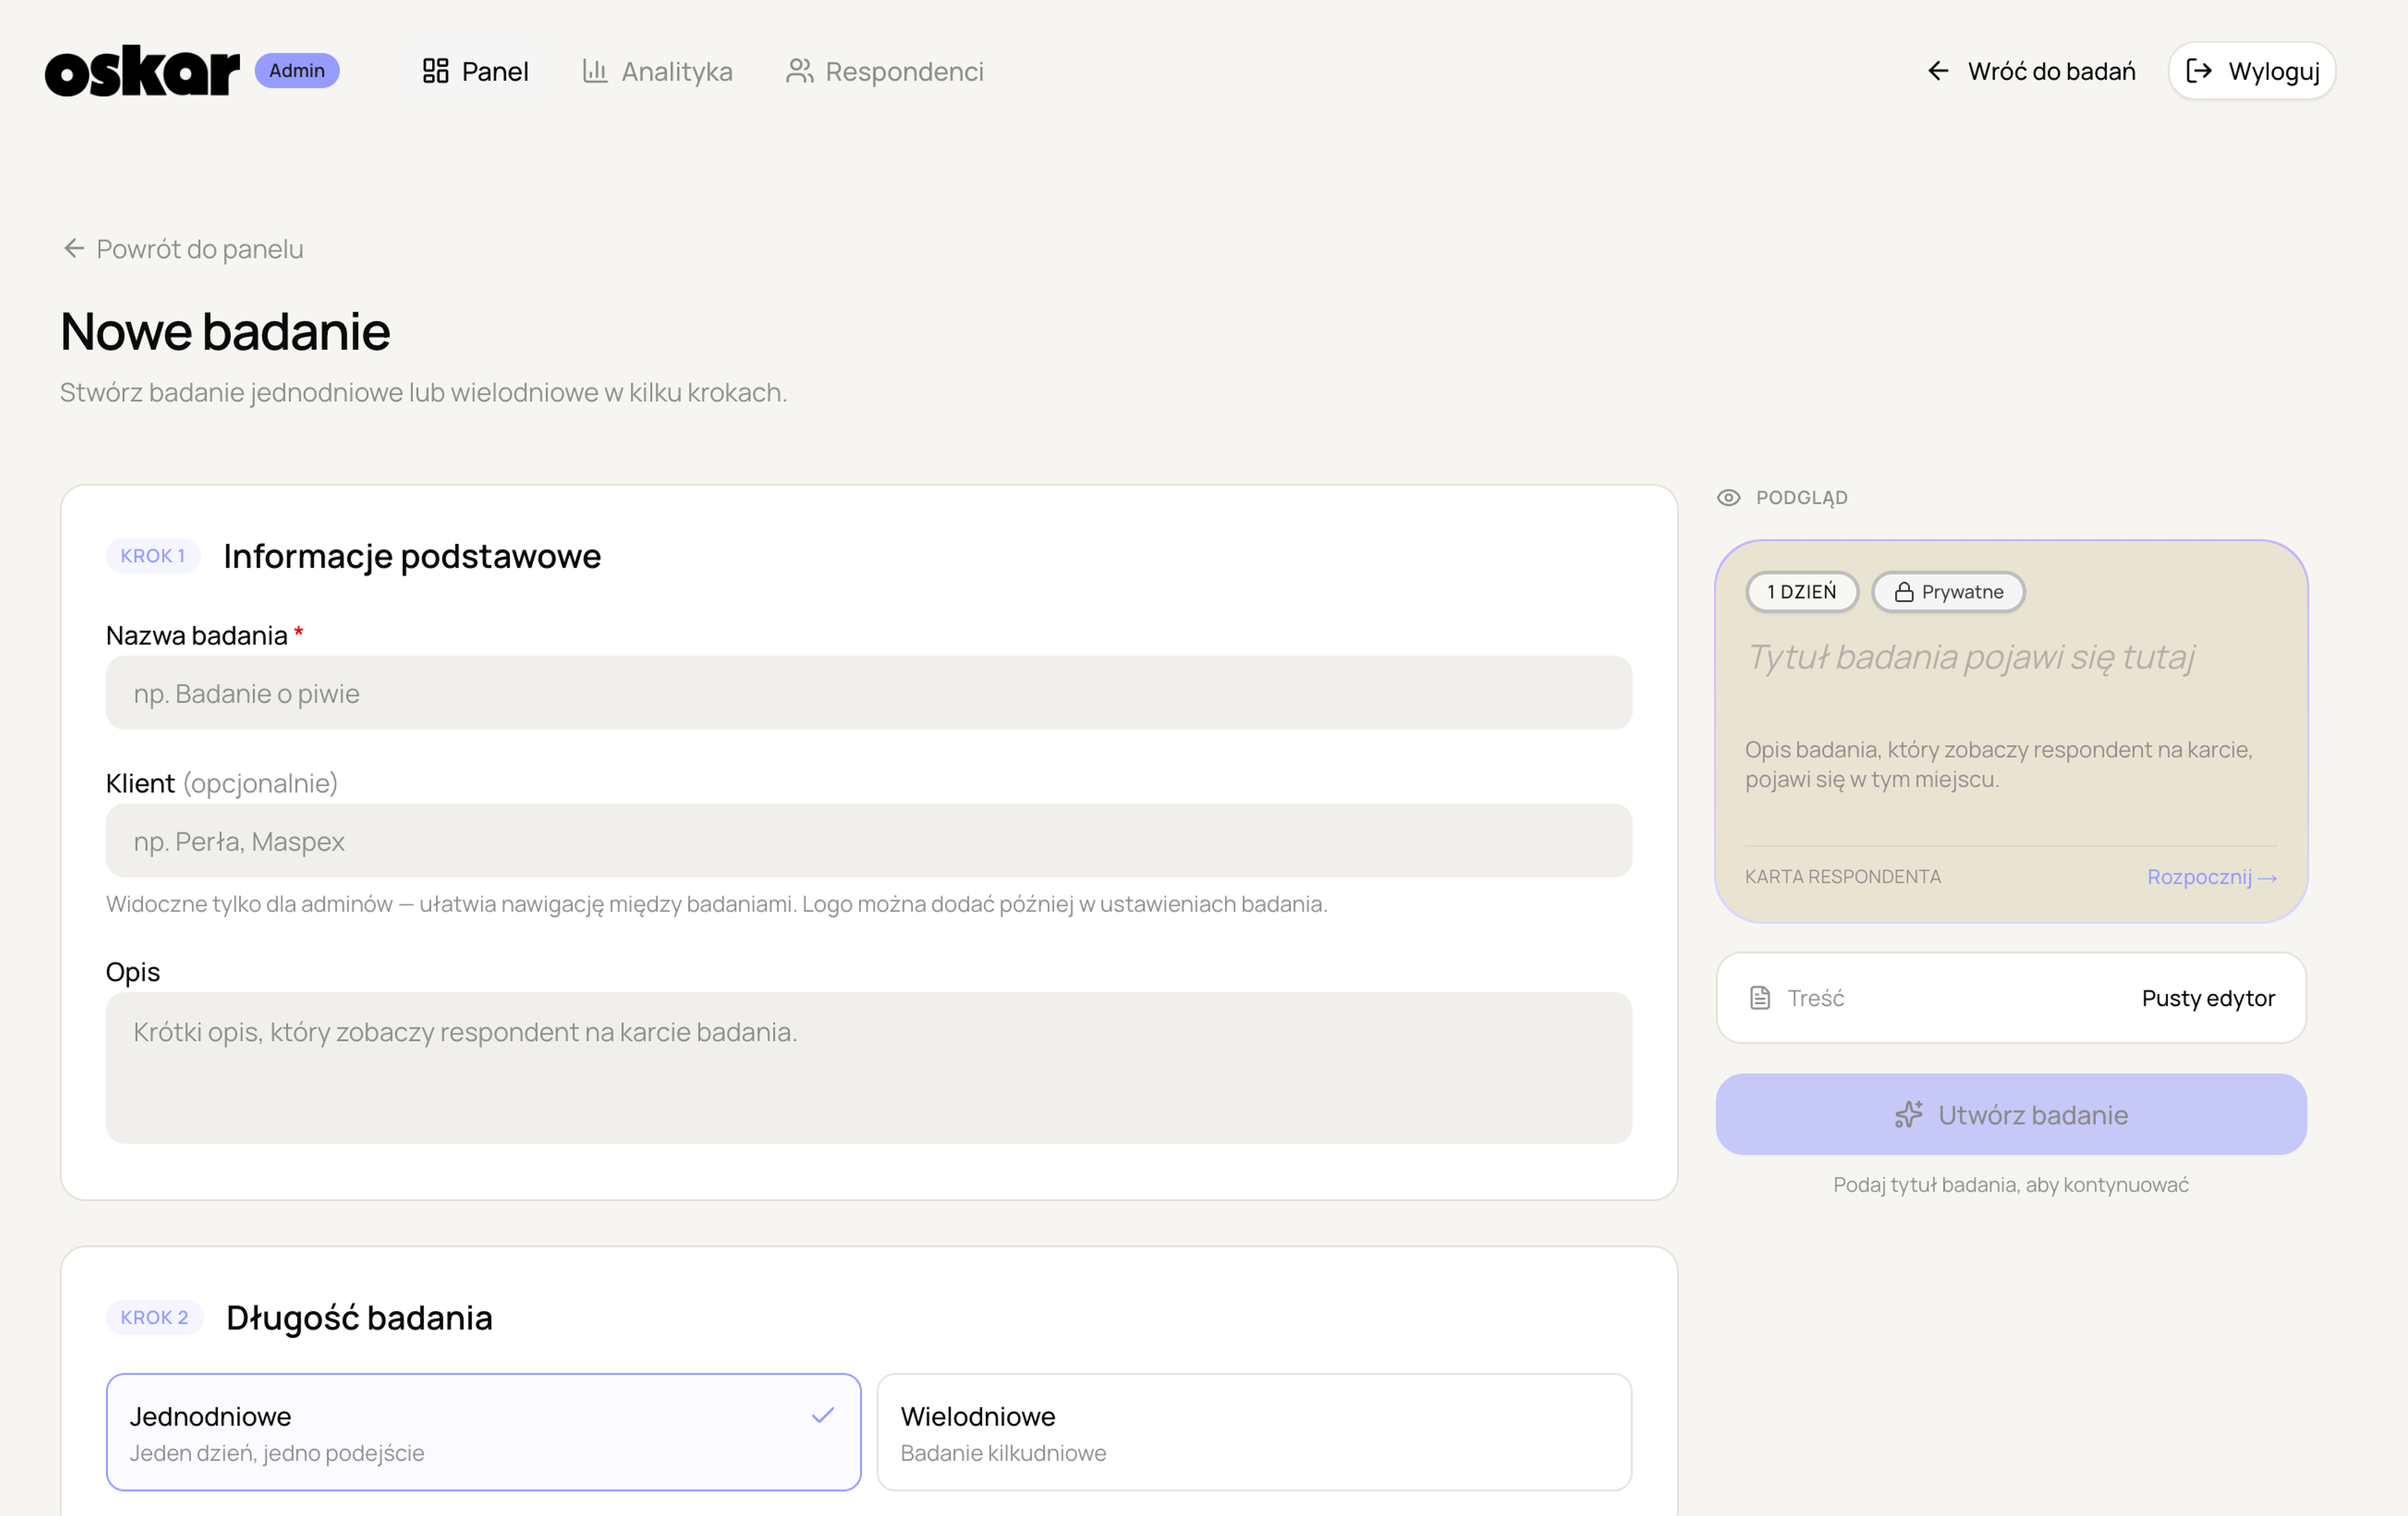Click the KROK 2 badge
This screenshot has width=2408, height=1516.
[x=155, y=1318]
